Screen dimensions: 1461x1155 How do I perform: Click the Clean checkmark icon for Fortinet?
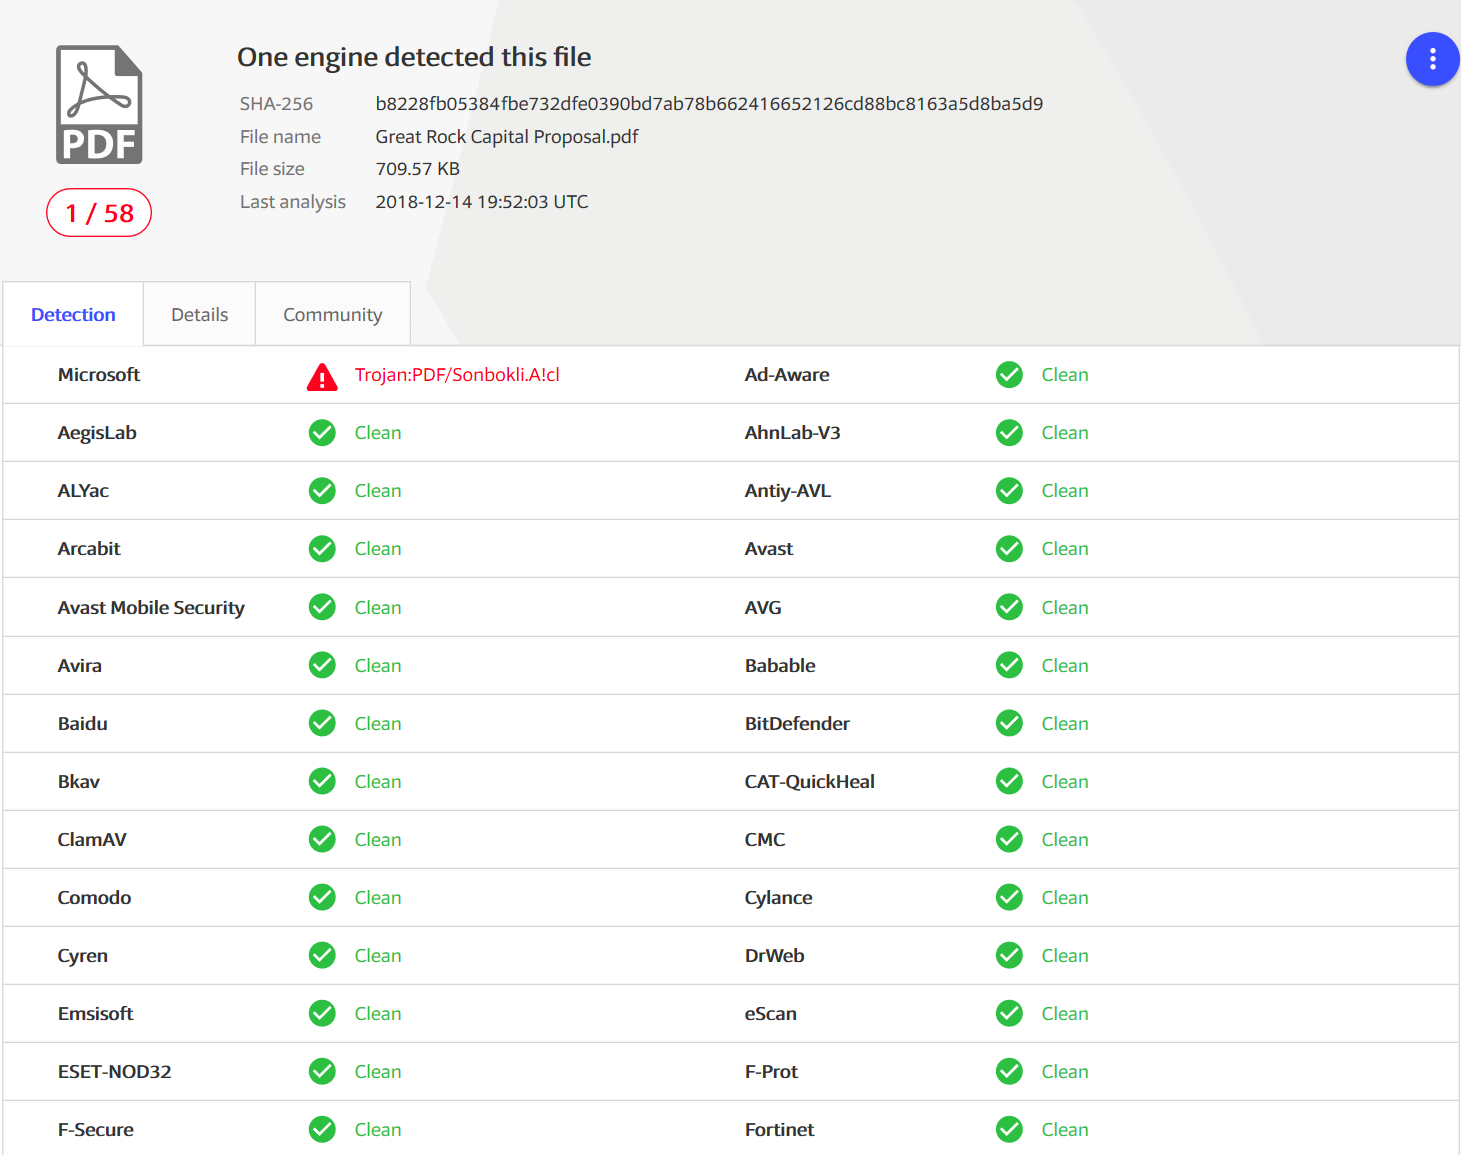point(1009,1129)
